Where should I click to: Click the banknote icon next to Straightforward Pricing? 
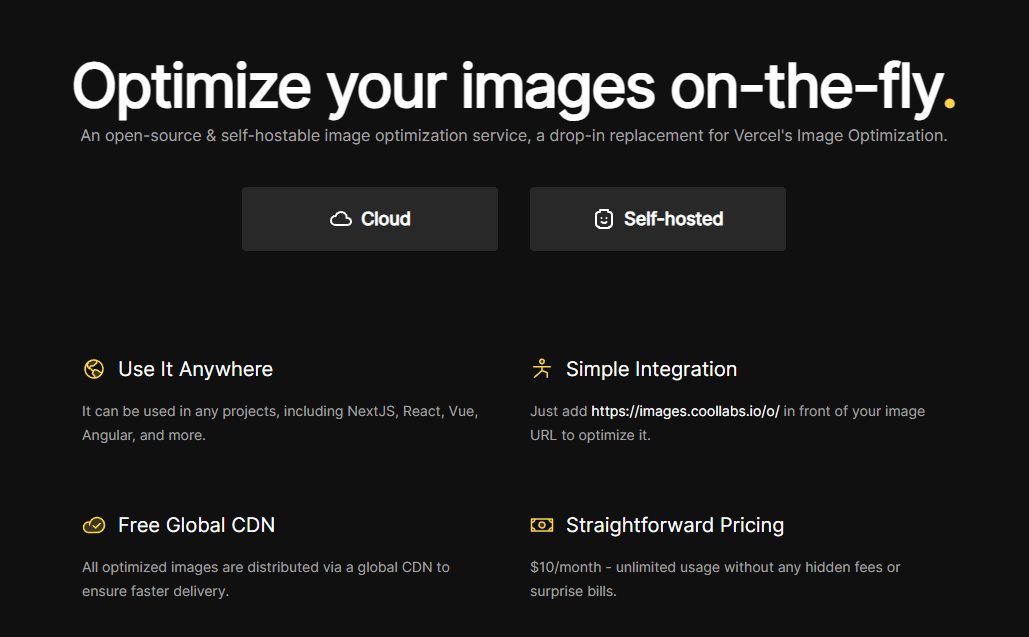coord(541,524)
